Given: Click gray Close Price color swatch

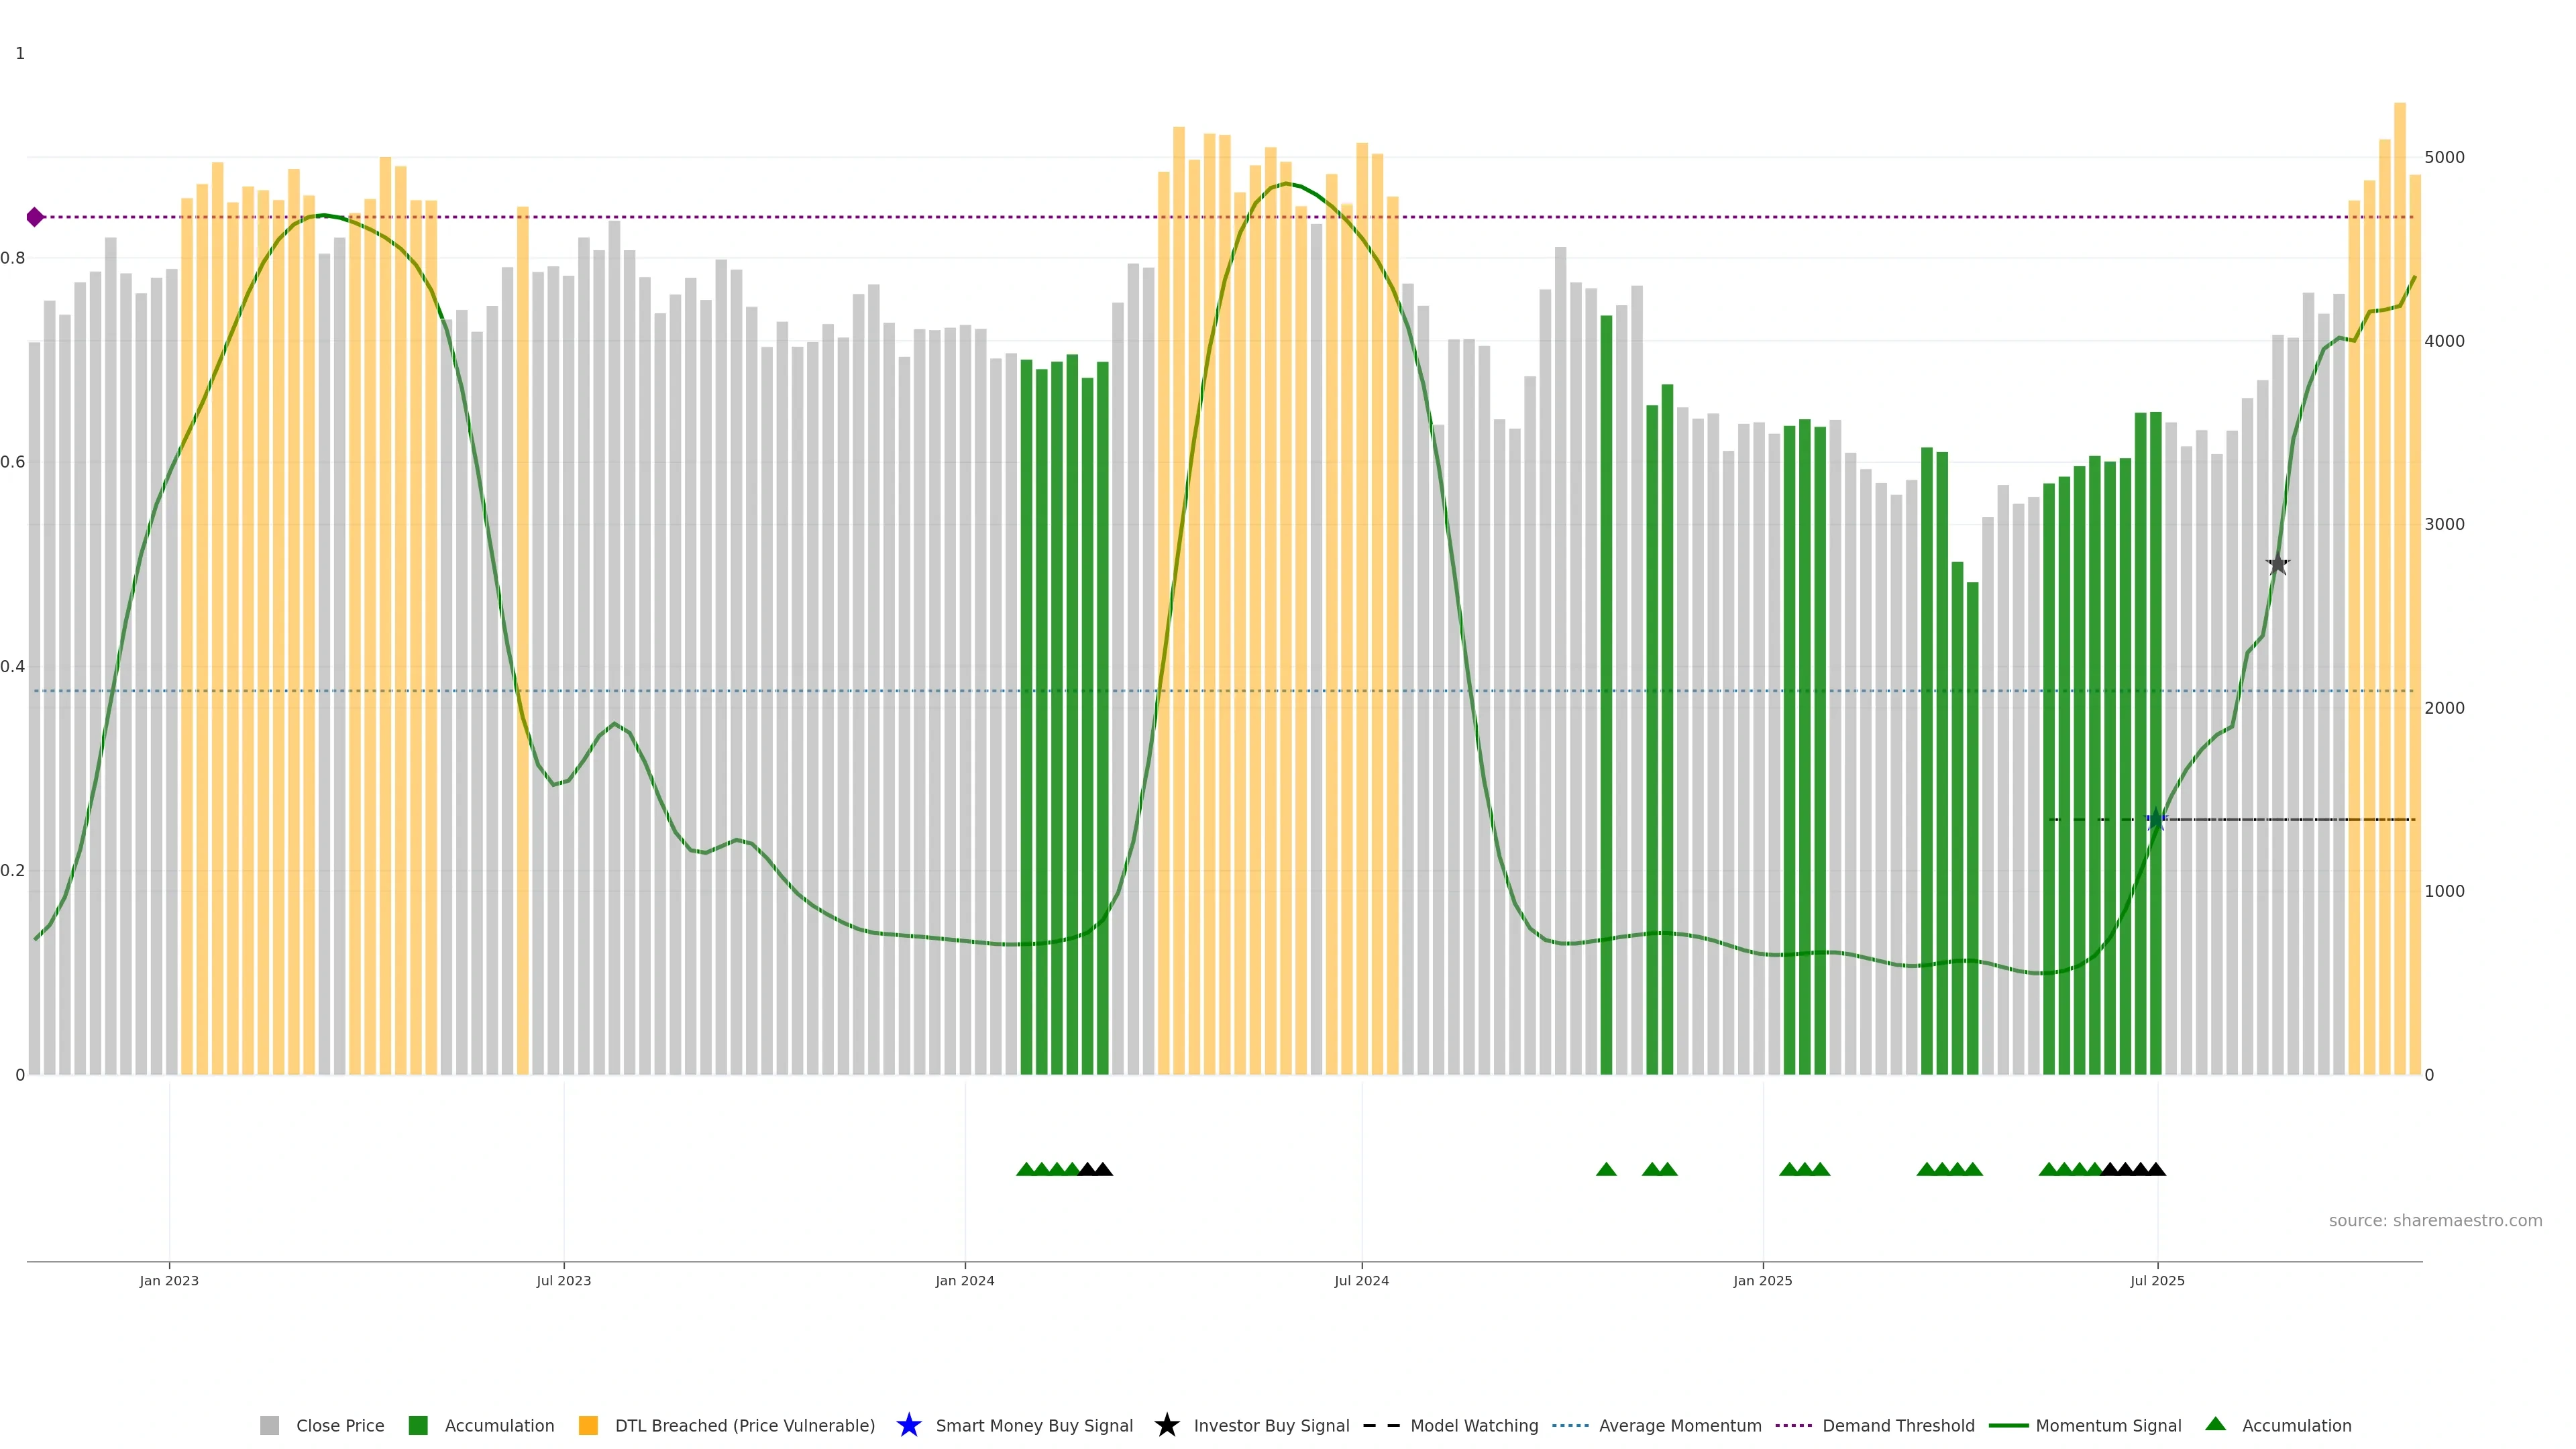Looking at the screenshot, I should click(269, 1425).
